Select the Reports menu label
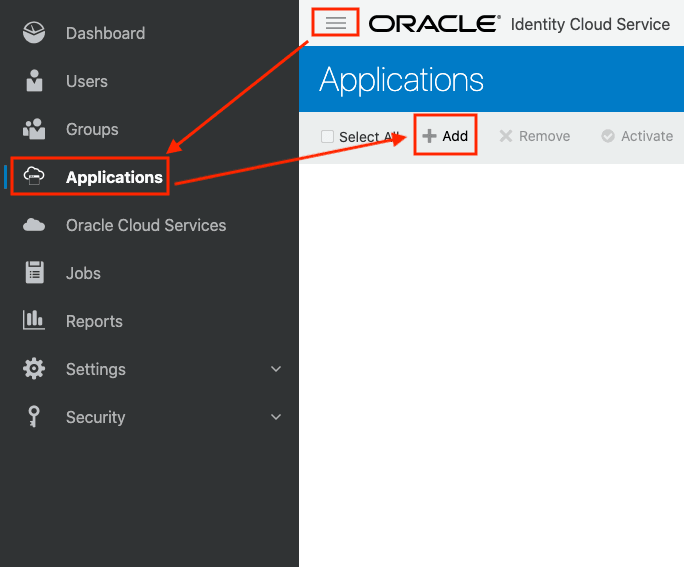Screen dimensions: 684x567 tap(94, 321)
